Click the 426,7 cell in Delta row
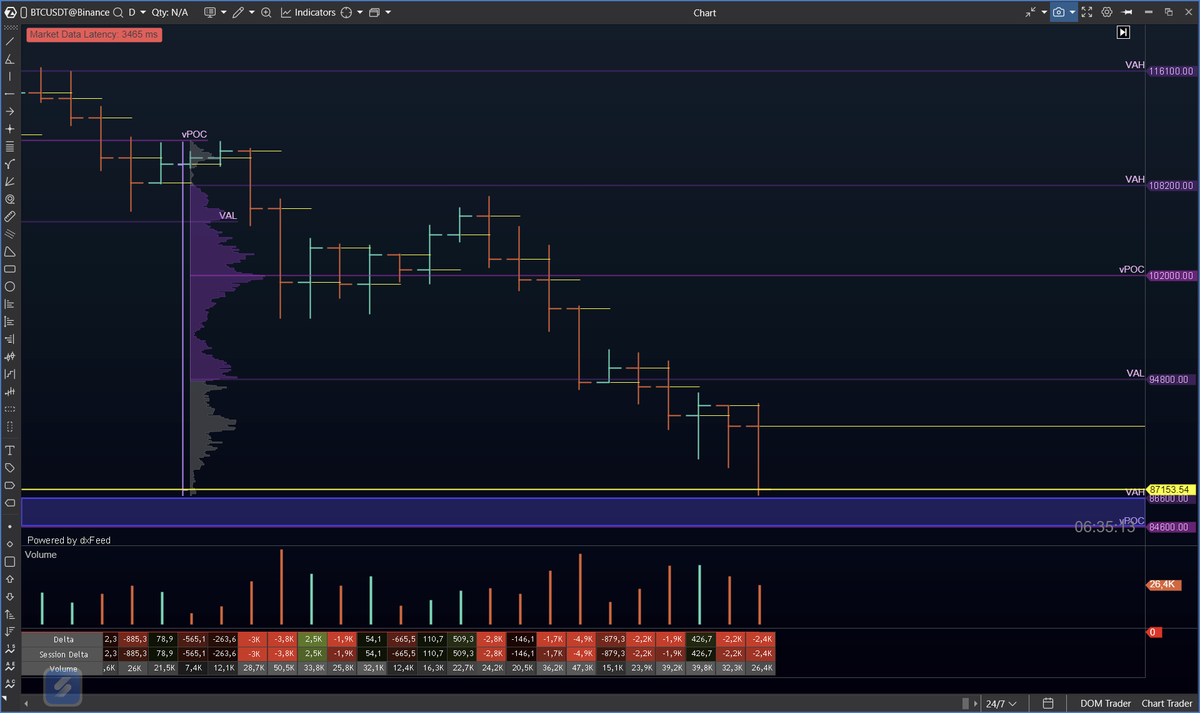This screenshot has height=713, width=1200. (700, 639)
